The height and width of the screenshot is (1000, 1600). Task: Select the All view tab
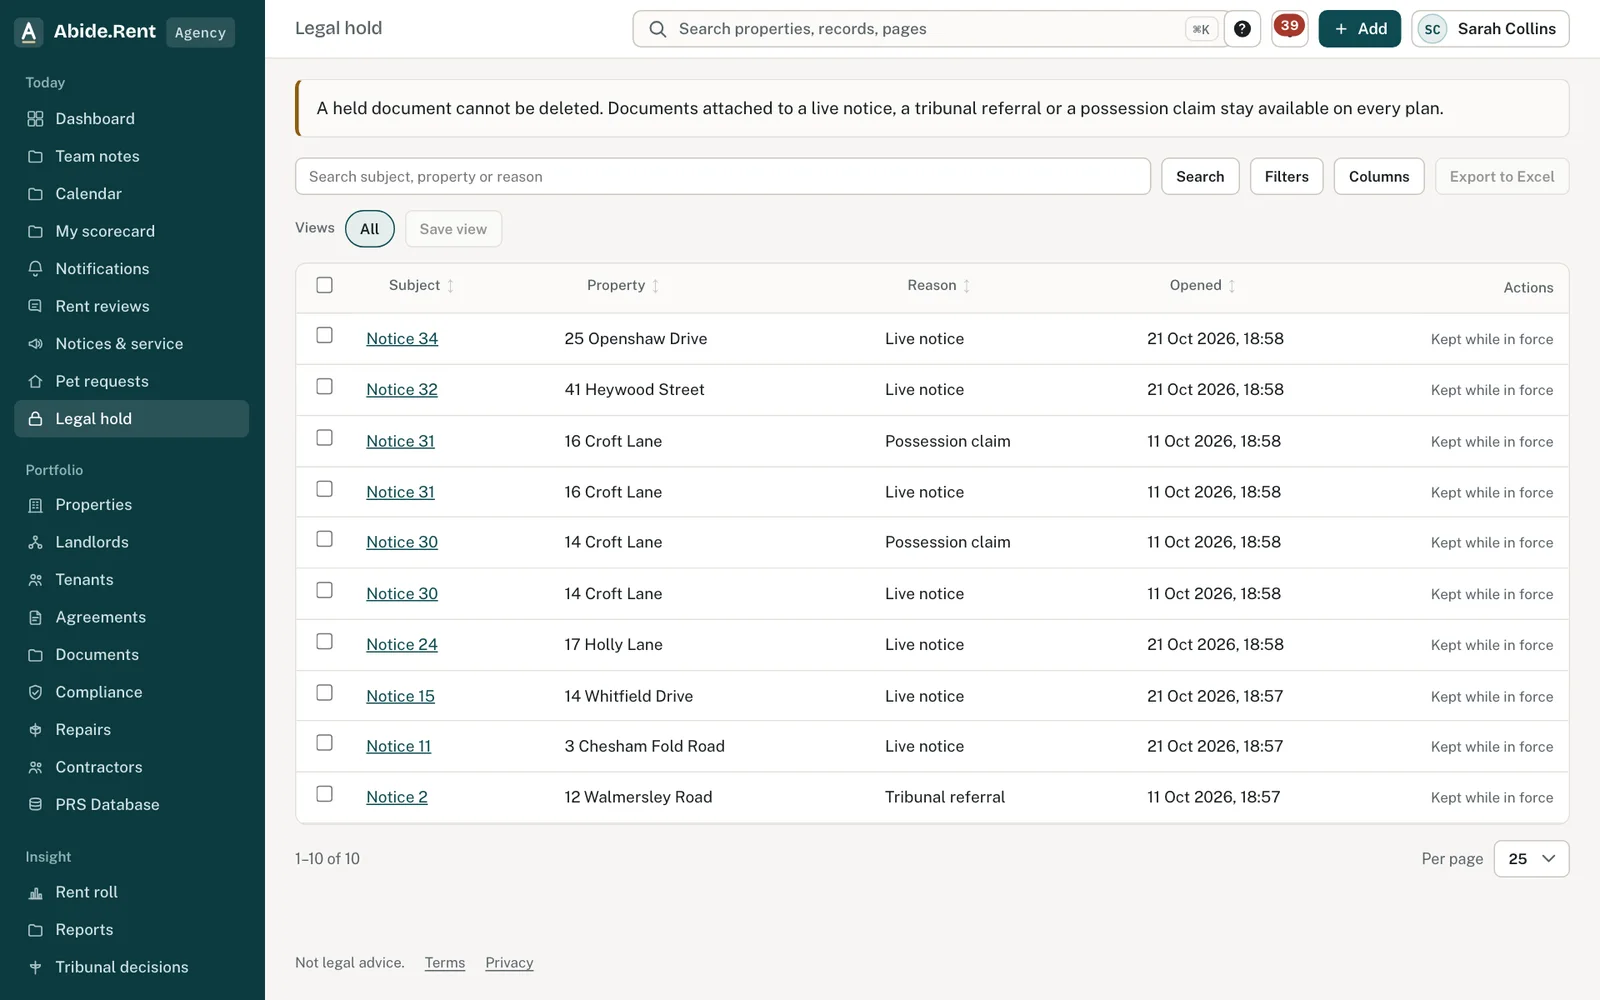click(x=369, y=229)
